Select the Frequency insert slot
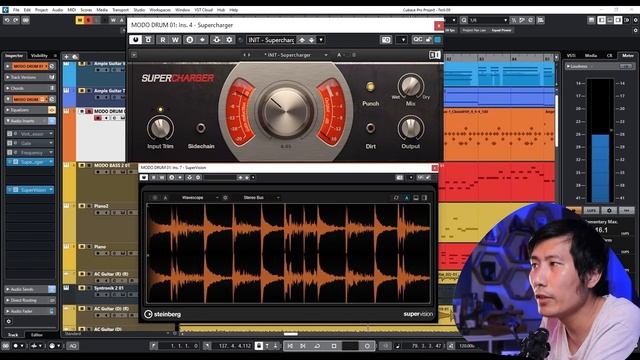 31,153
